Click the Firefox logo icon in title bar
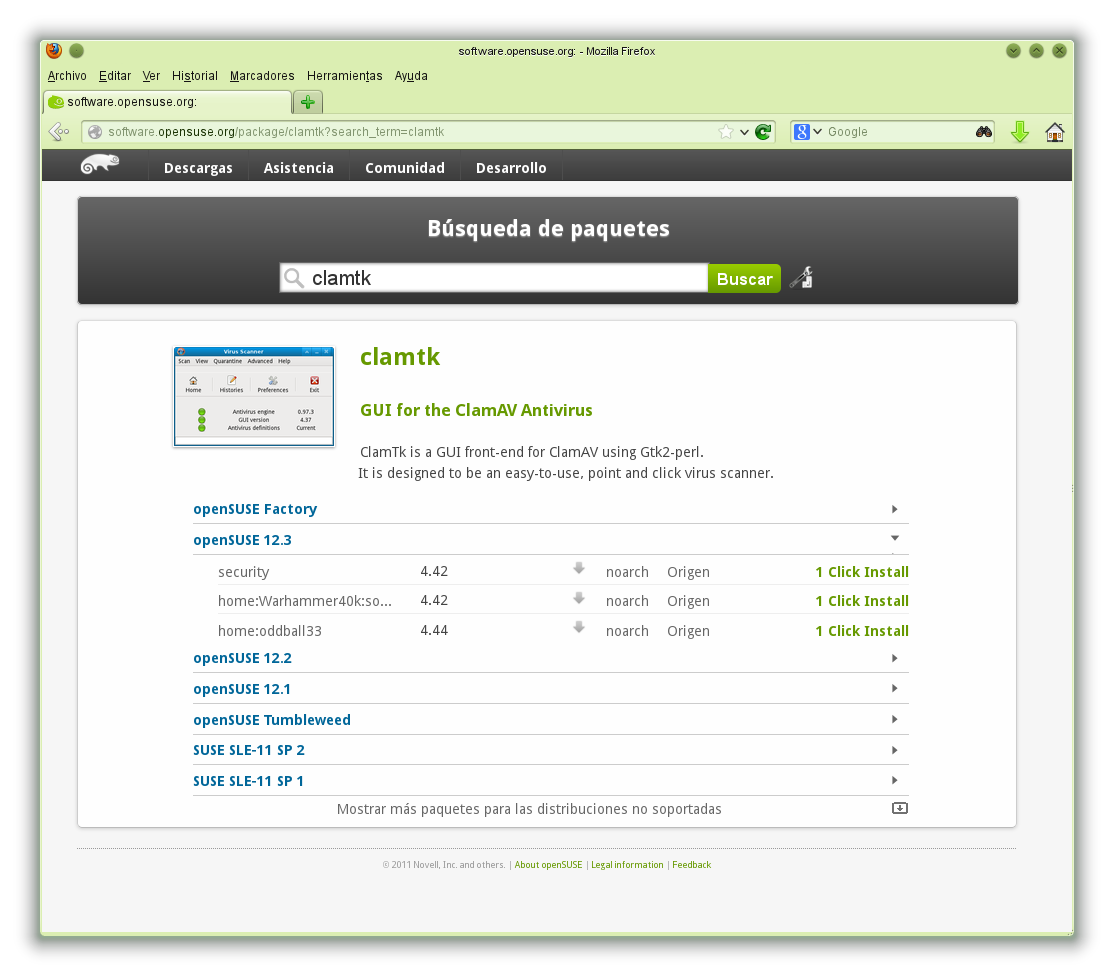1114x976 pixels. point(54,50)
